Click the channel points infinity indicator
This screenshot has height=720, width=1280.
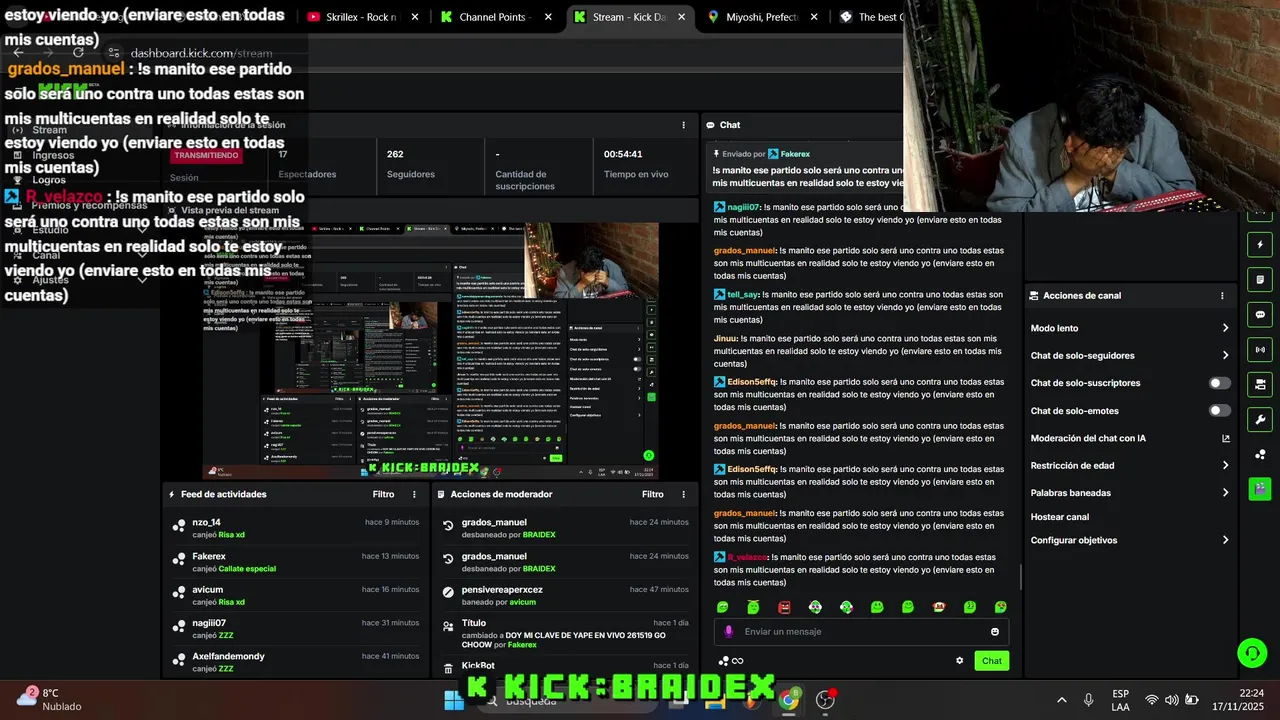point(731,661)
